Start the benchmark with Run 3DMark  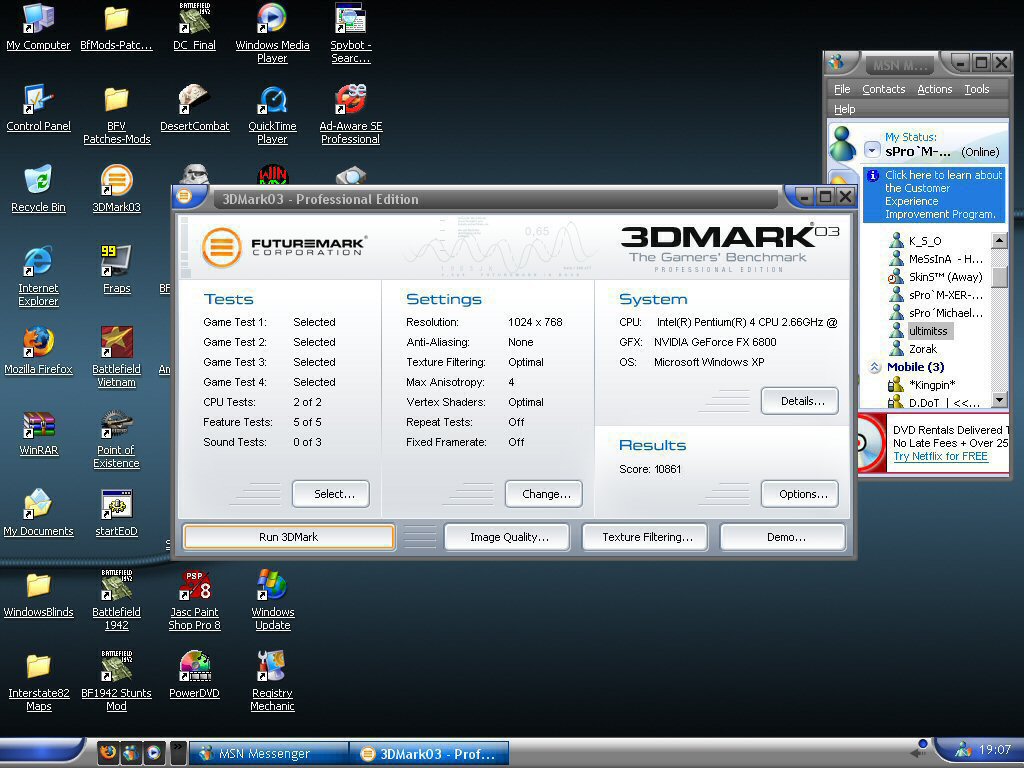click(289, 537)
